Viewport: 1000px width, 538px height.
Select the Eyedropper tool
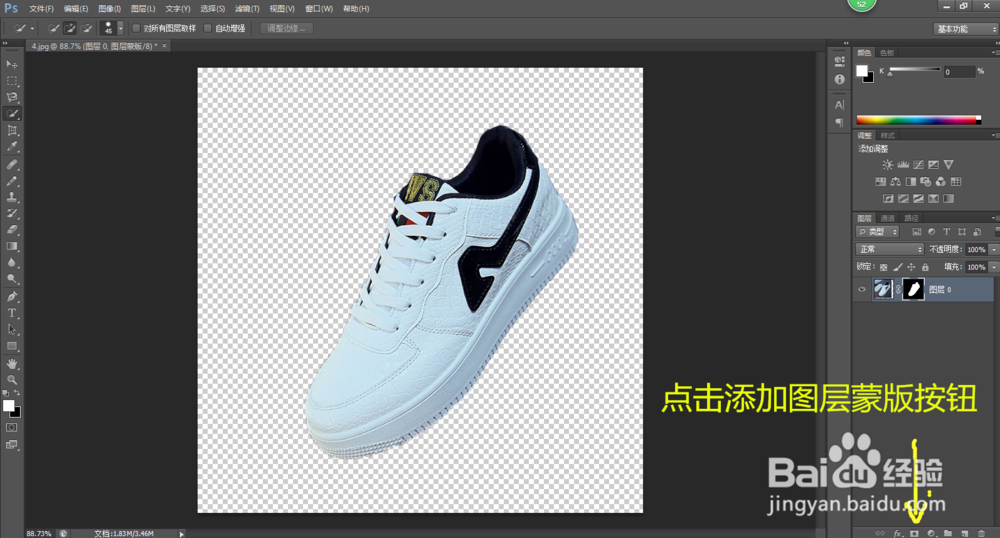pyautogui.click(x=11, y=147)
